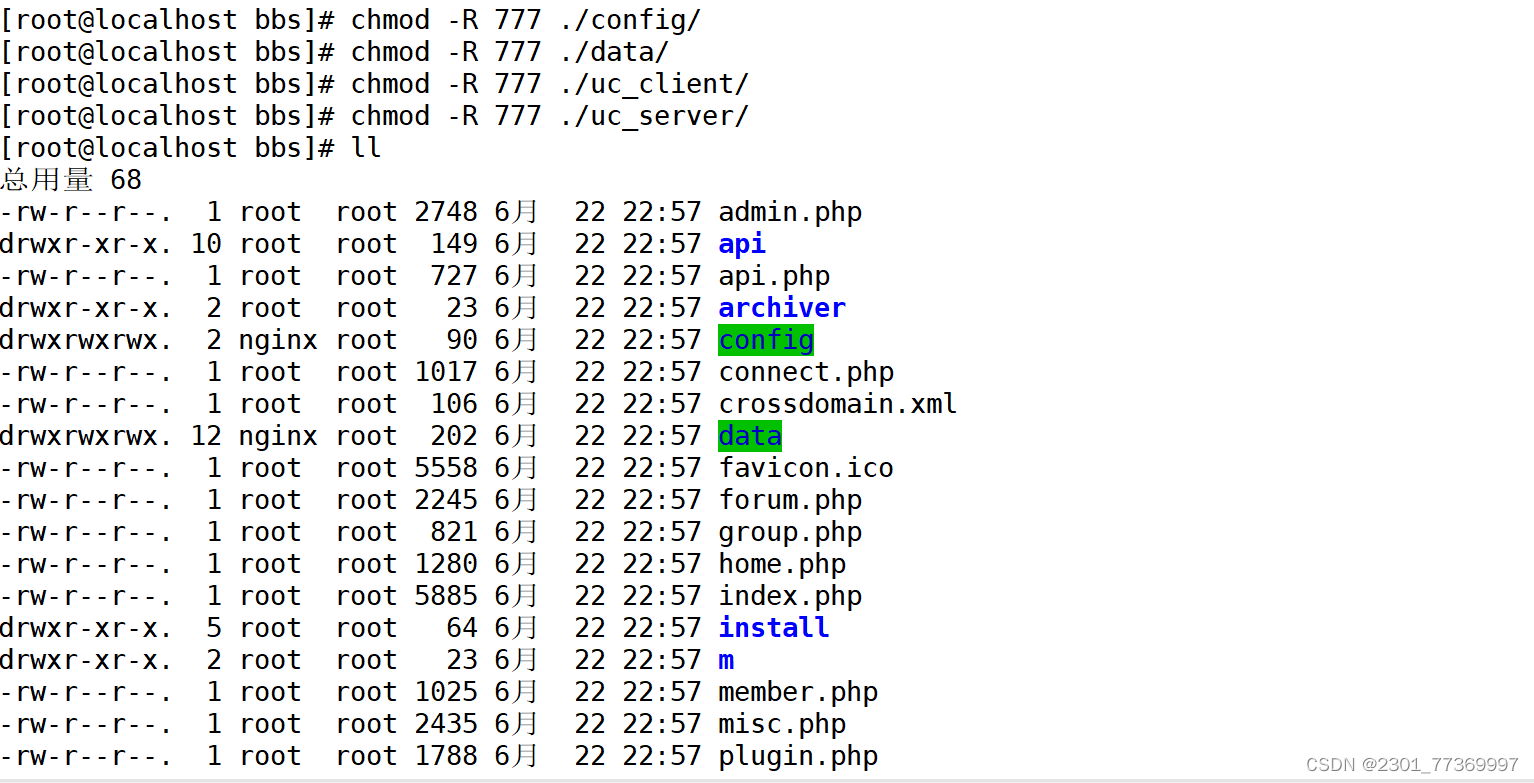Click size 106 in the crossdomain.xml row
The width and height of the screenshot is (1534, 783).
click(x=454, y=404)
